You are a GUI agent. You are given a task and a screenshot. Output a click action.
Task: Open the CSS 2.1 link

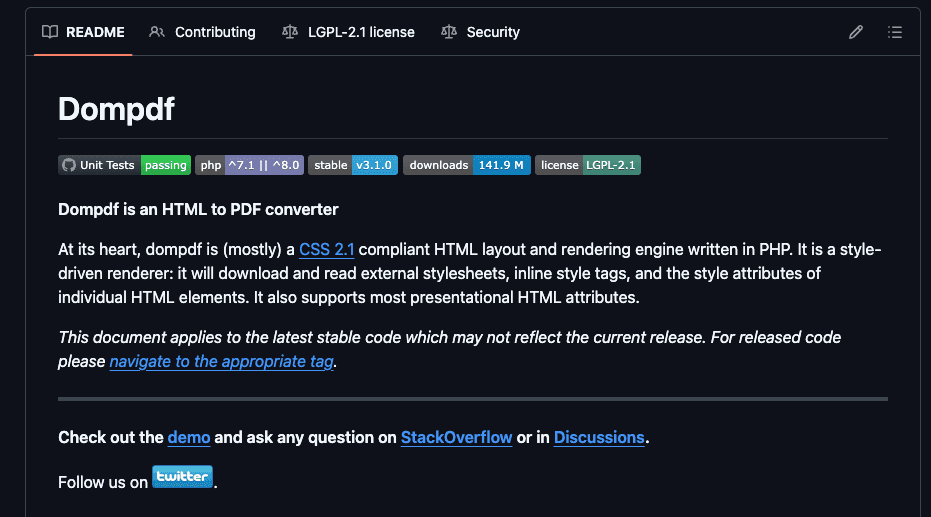pos(327,249)
